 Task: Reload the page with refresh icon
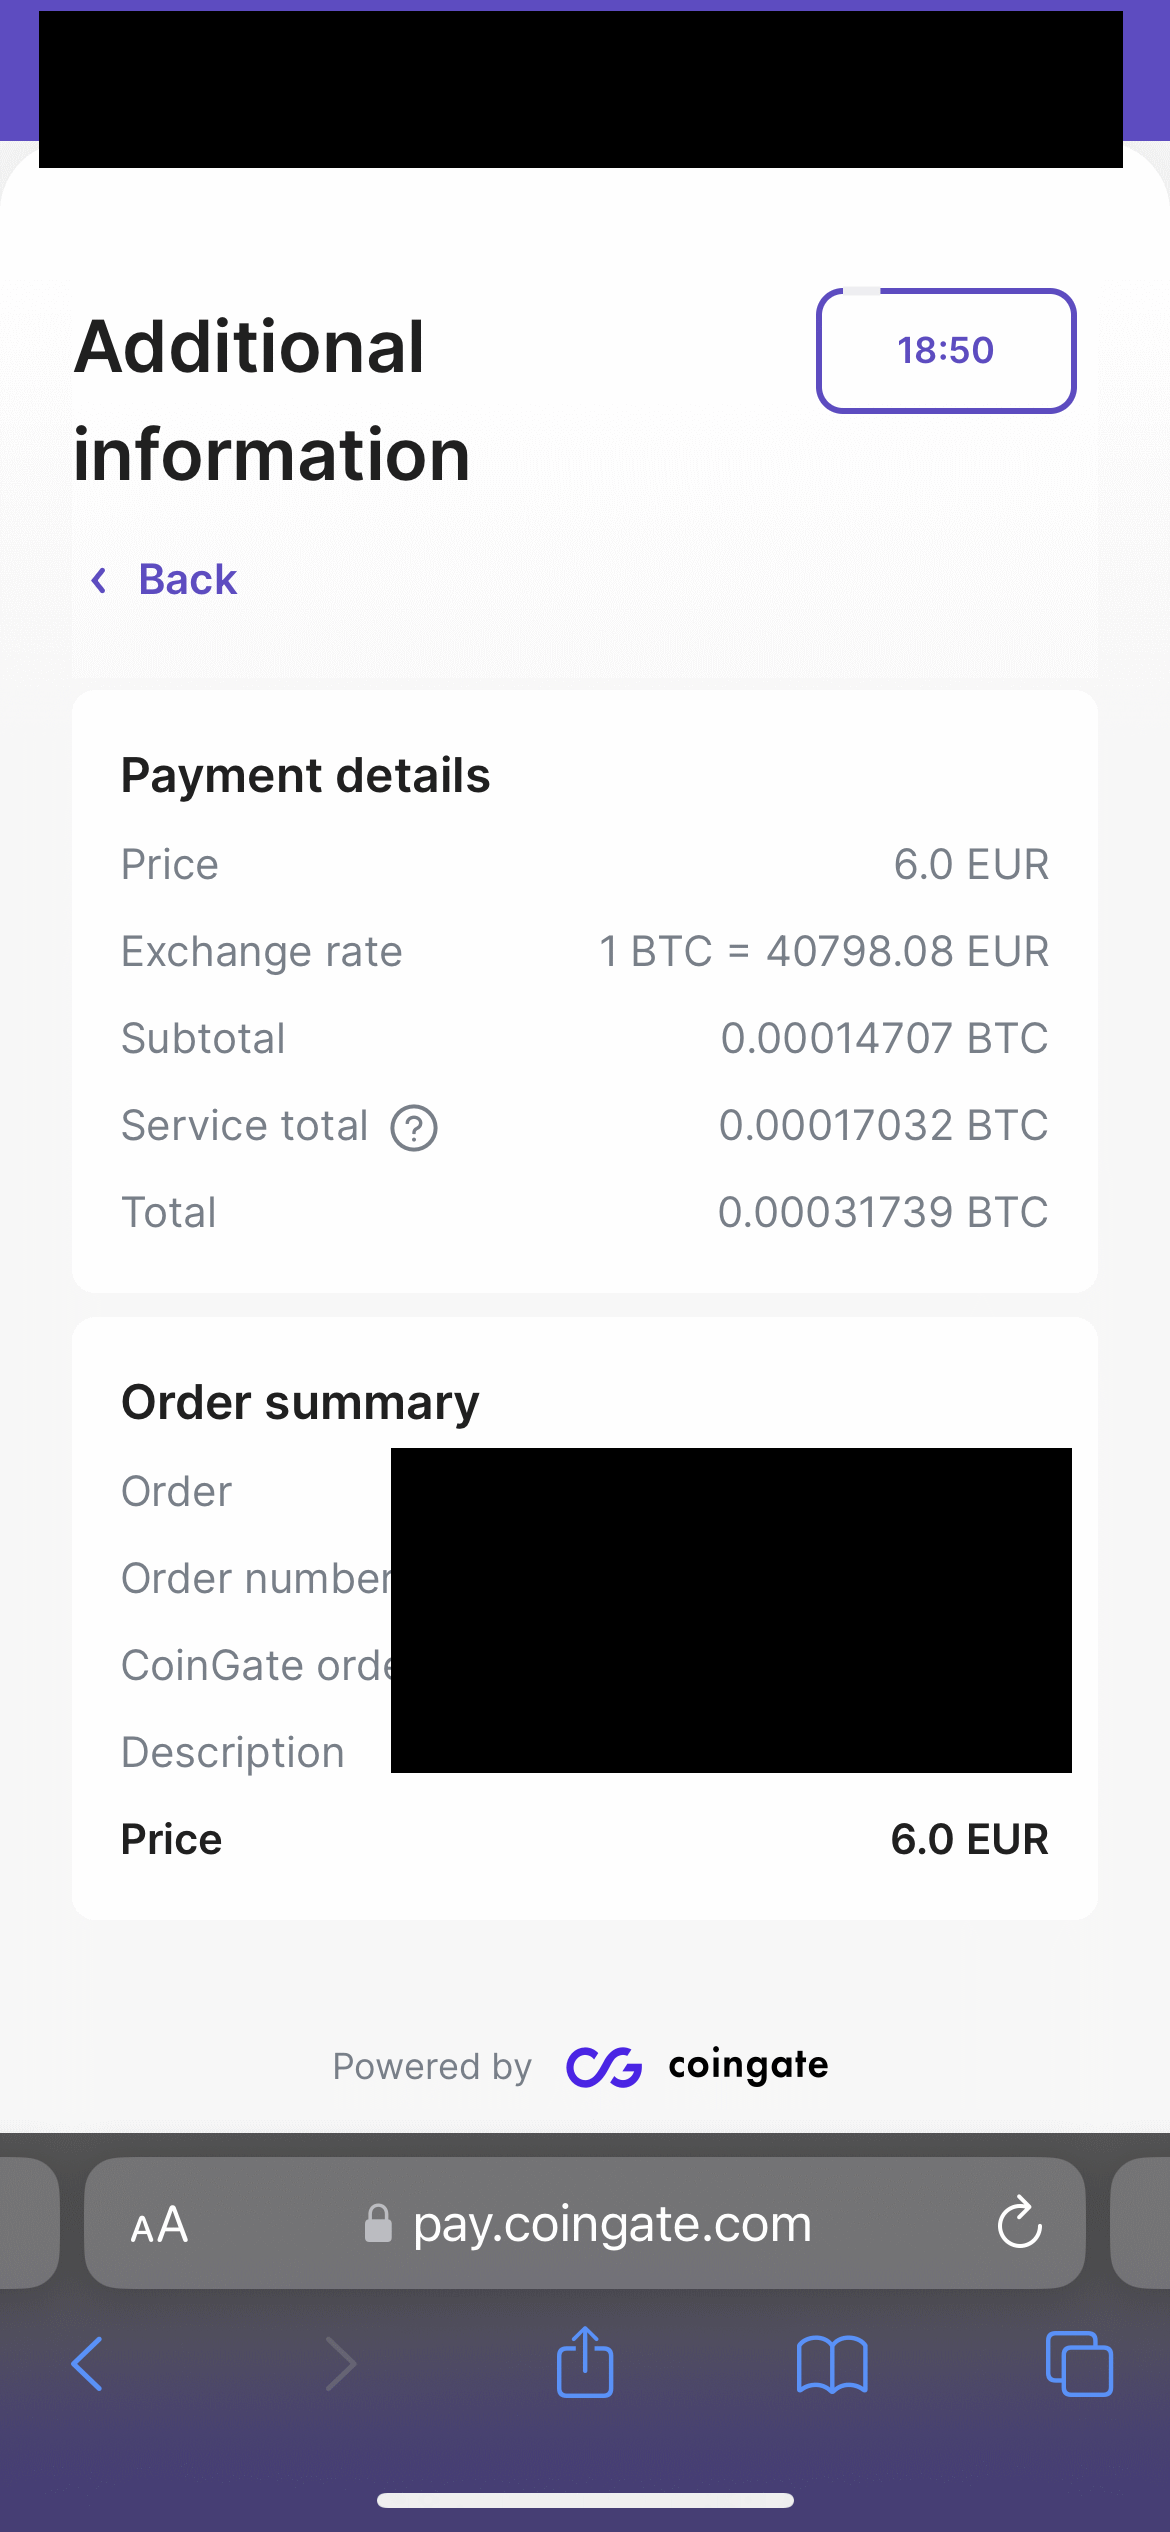1019,2223
